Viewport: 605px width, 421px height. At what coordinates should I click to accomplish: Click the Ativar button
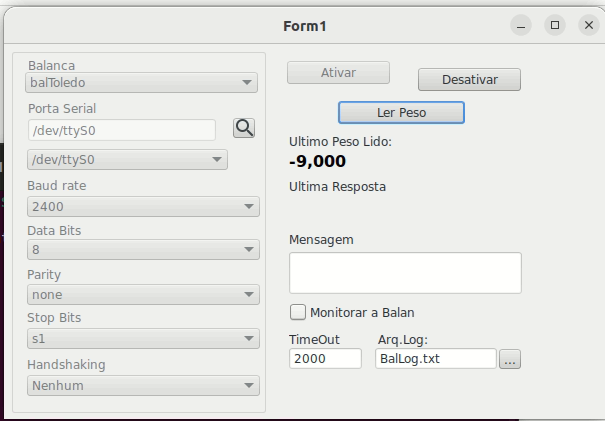[x=338, y=73]
